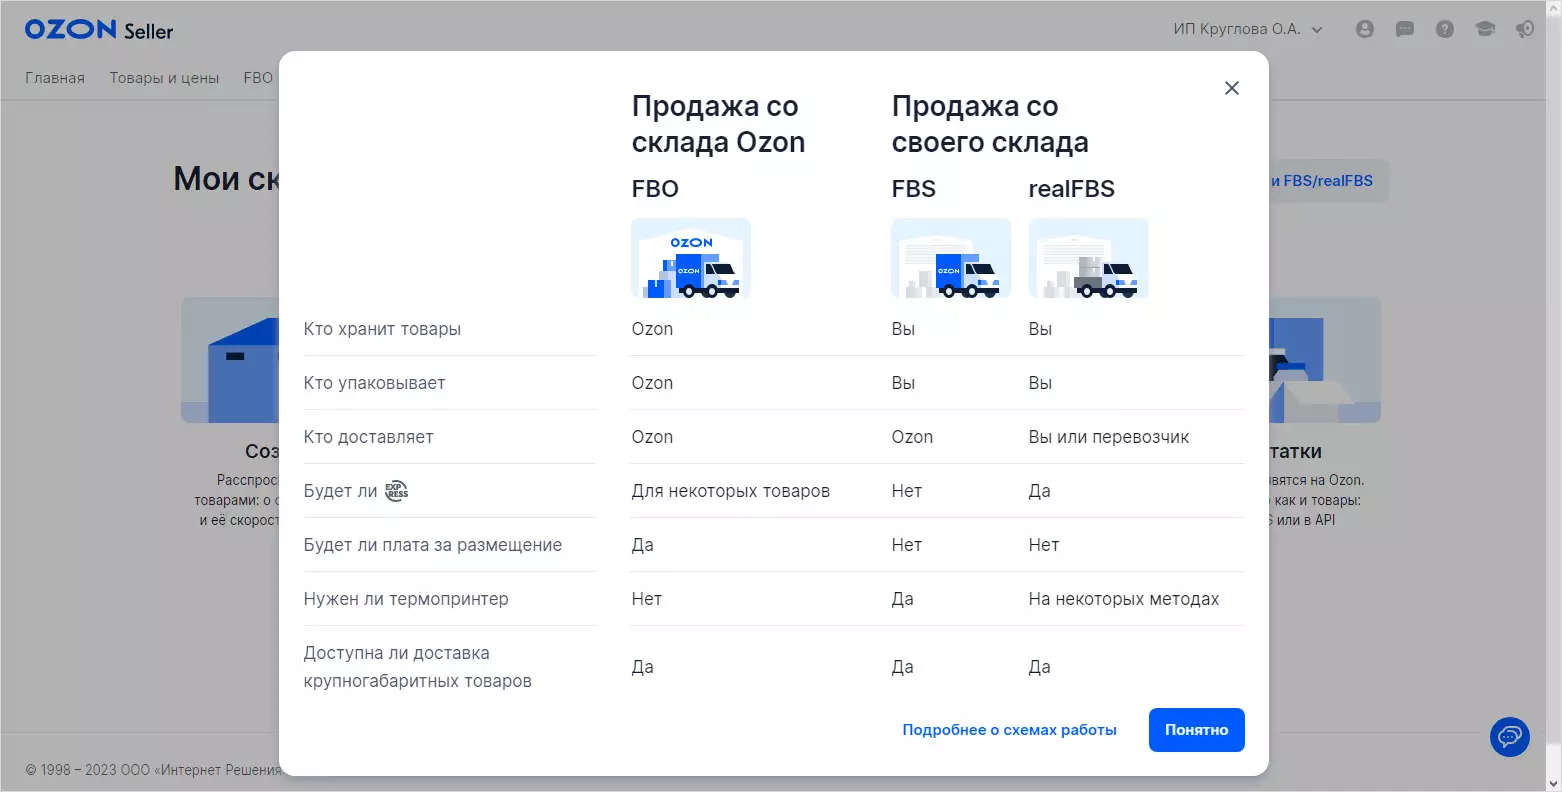Go to the Главная menu item
Screen dimensions: 1562x792
pyautogui.click(x=55, y=78)
